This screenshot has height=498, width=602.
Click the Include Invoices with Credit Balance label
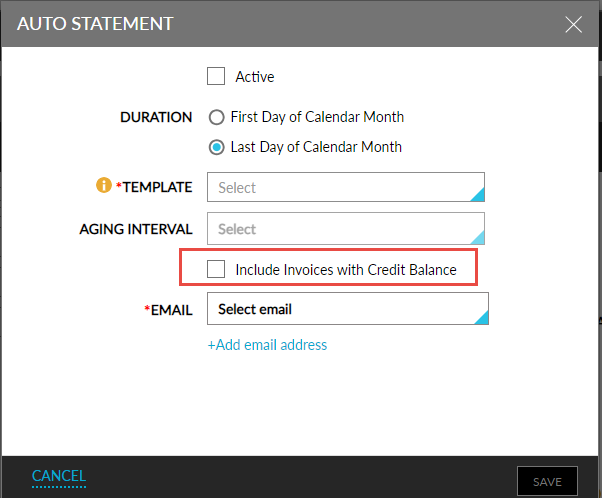pyautogui.click(x=346, y=269)
